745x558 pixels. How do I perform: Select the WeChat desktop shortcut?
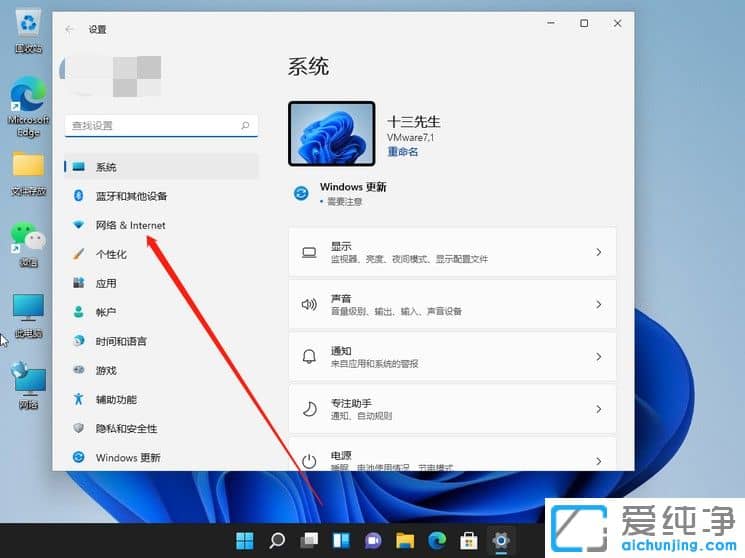29,245
